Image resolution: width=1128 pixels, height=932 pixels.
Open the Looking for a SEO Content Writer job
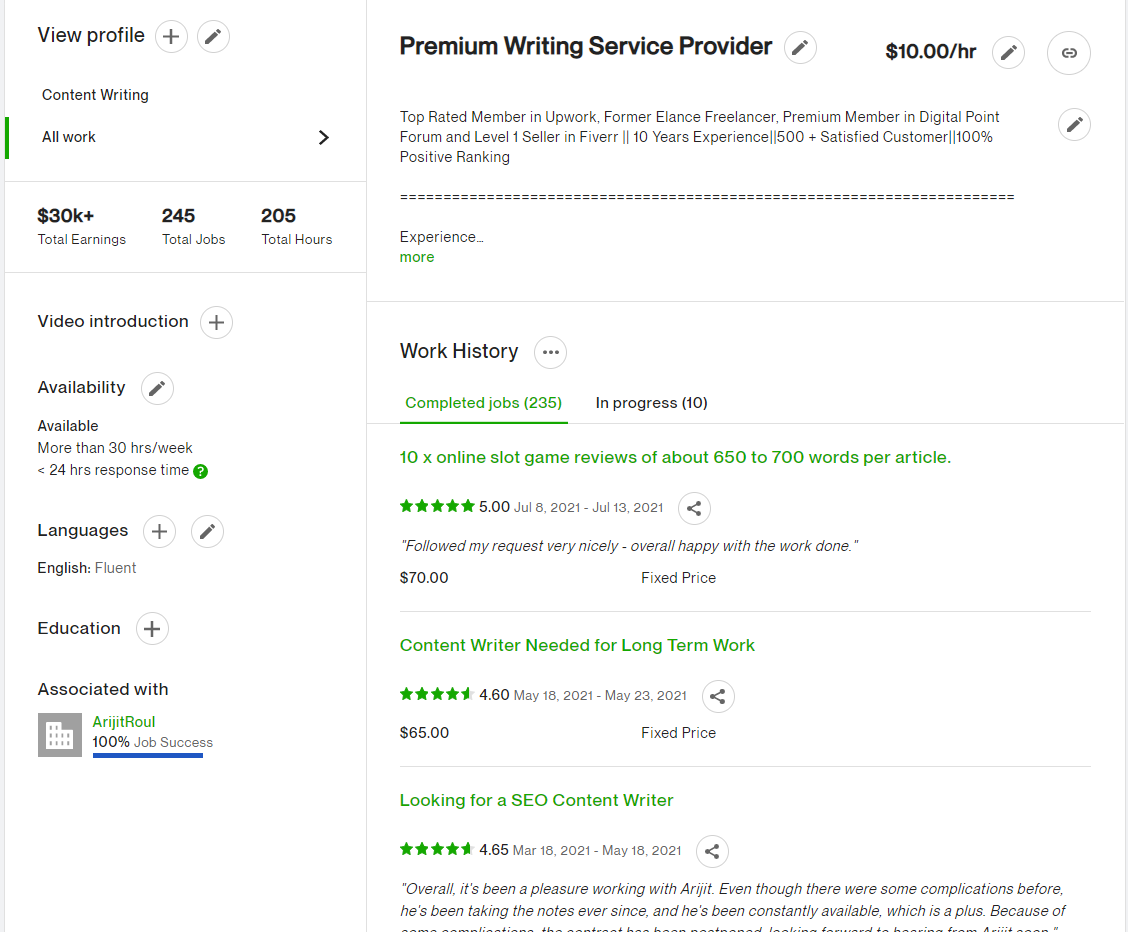[536, 800]
